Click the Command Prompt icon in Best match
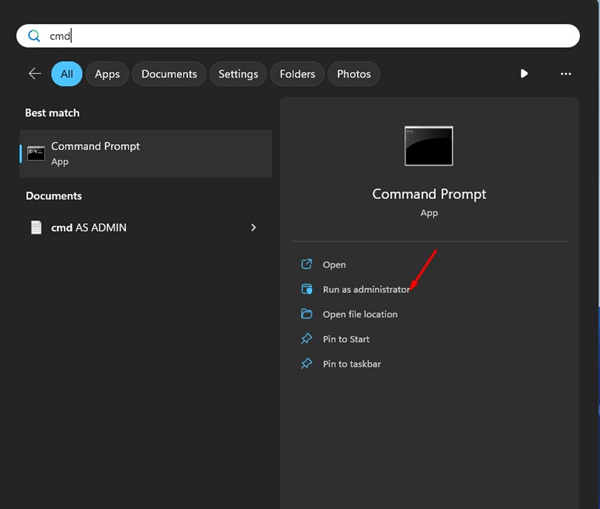The width and height of the screenshot is (600, 509). pos(36,153)
